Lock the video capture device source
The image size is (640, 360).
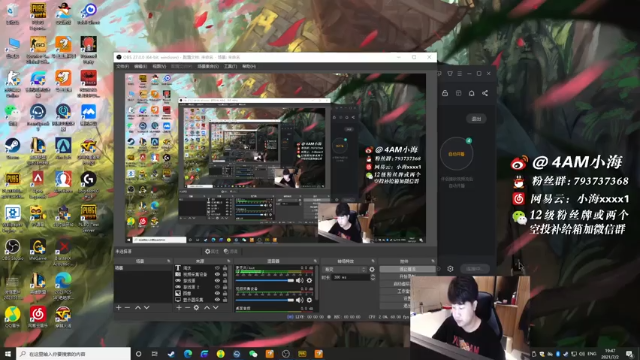point(225,274)
